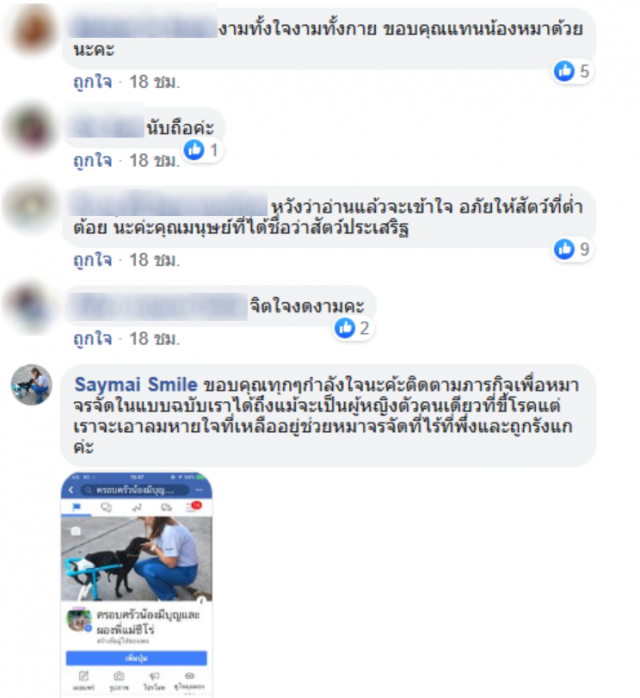Open the 18 ชม. timestamp under จิตใจงดงามคะ
The height and width of the screenshot is (698, 640).
(x=154, y=339)
